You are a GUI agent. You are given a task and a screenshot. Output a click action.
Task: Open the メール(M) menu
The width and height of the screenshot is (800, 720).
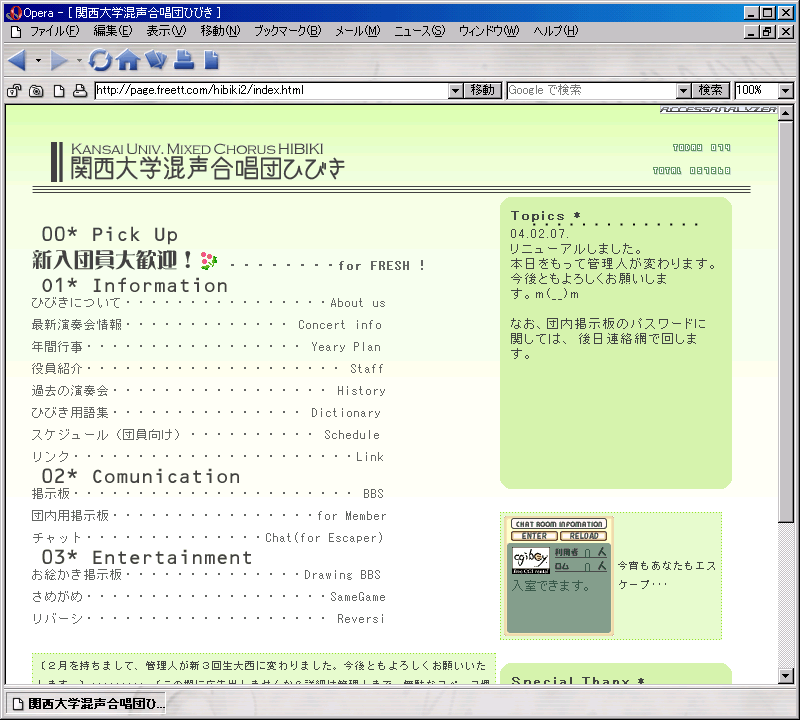(x=358, y=32)
